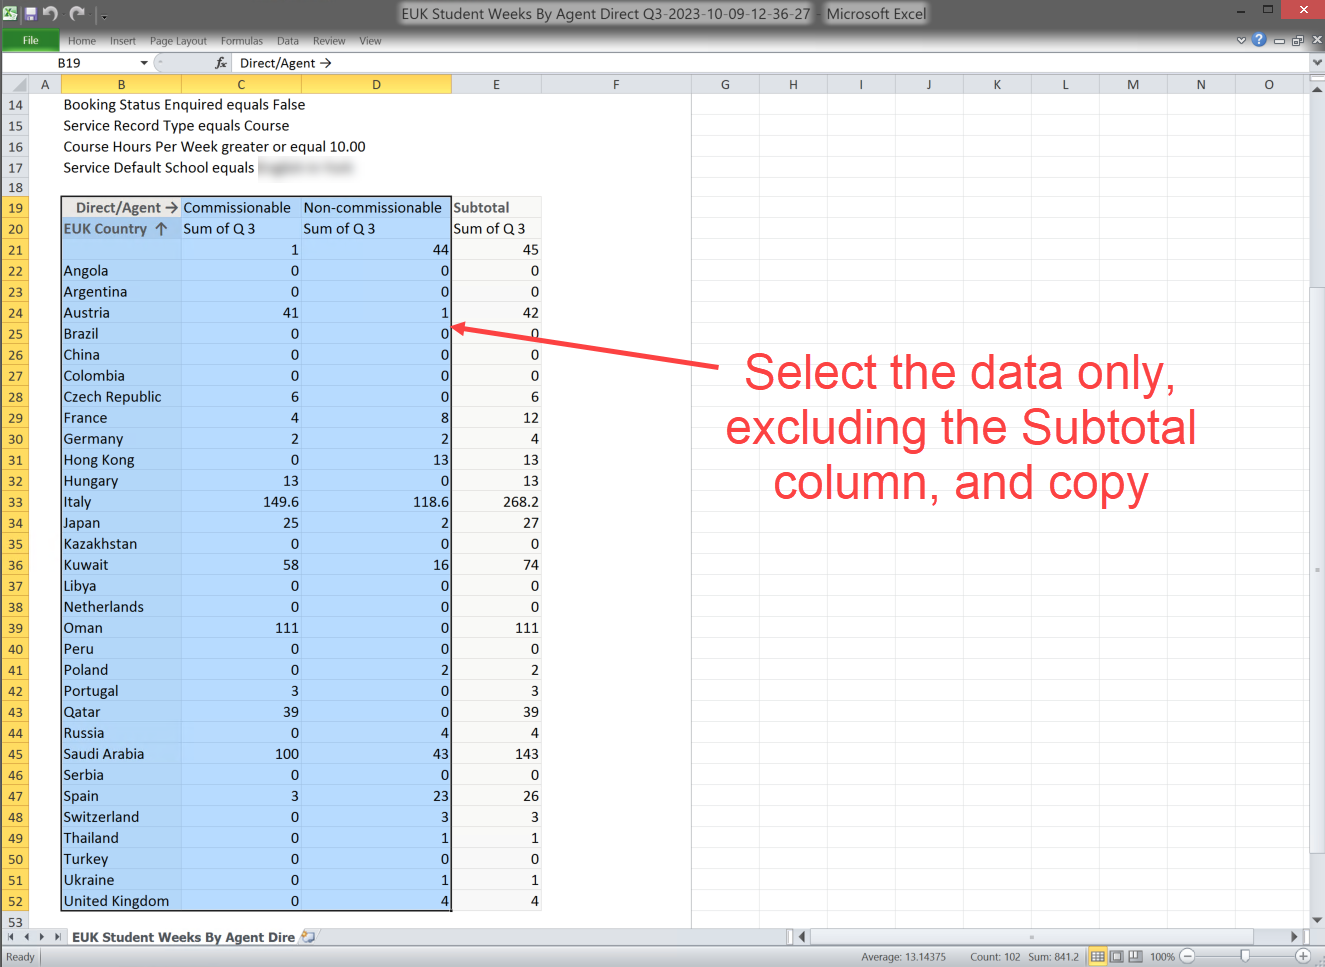Image resolution: width=1325 pixels, height=967 pixels.
Task: Switch to the Insert ribbon tab
Action: 123,41
